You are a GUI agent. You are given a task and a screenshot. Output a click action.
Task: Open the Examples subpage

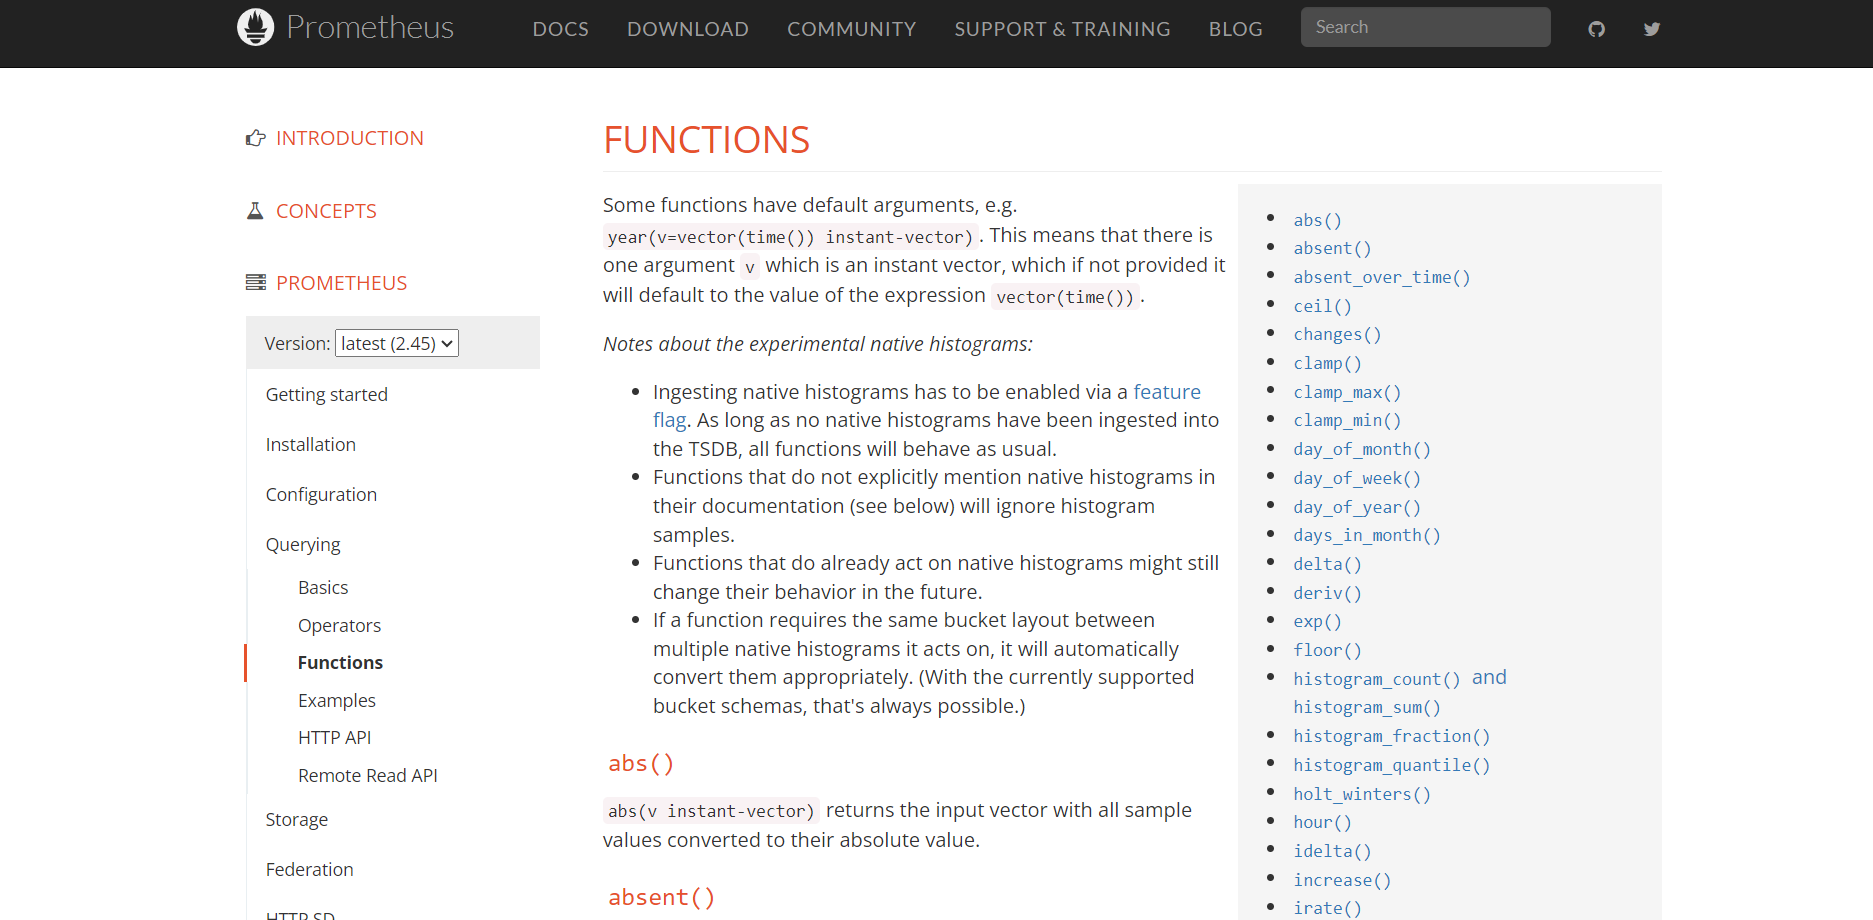pos(337,701)
